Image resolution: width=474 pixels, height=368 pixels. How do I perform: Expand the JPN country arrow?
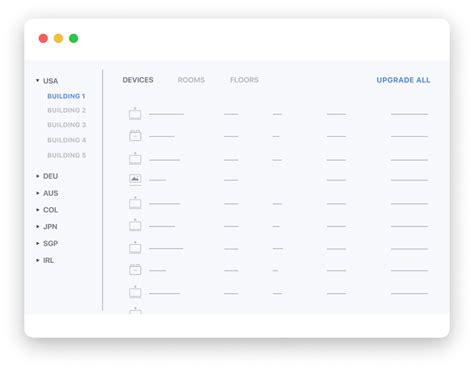[x=37, y=226]
